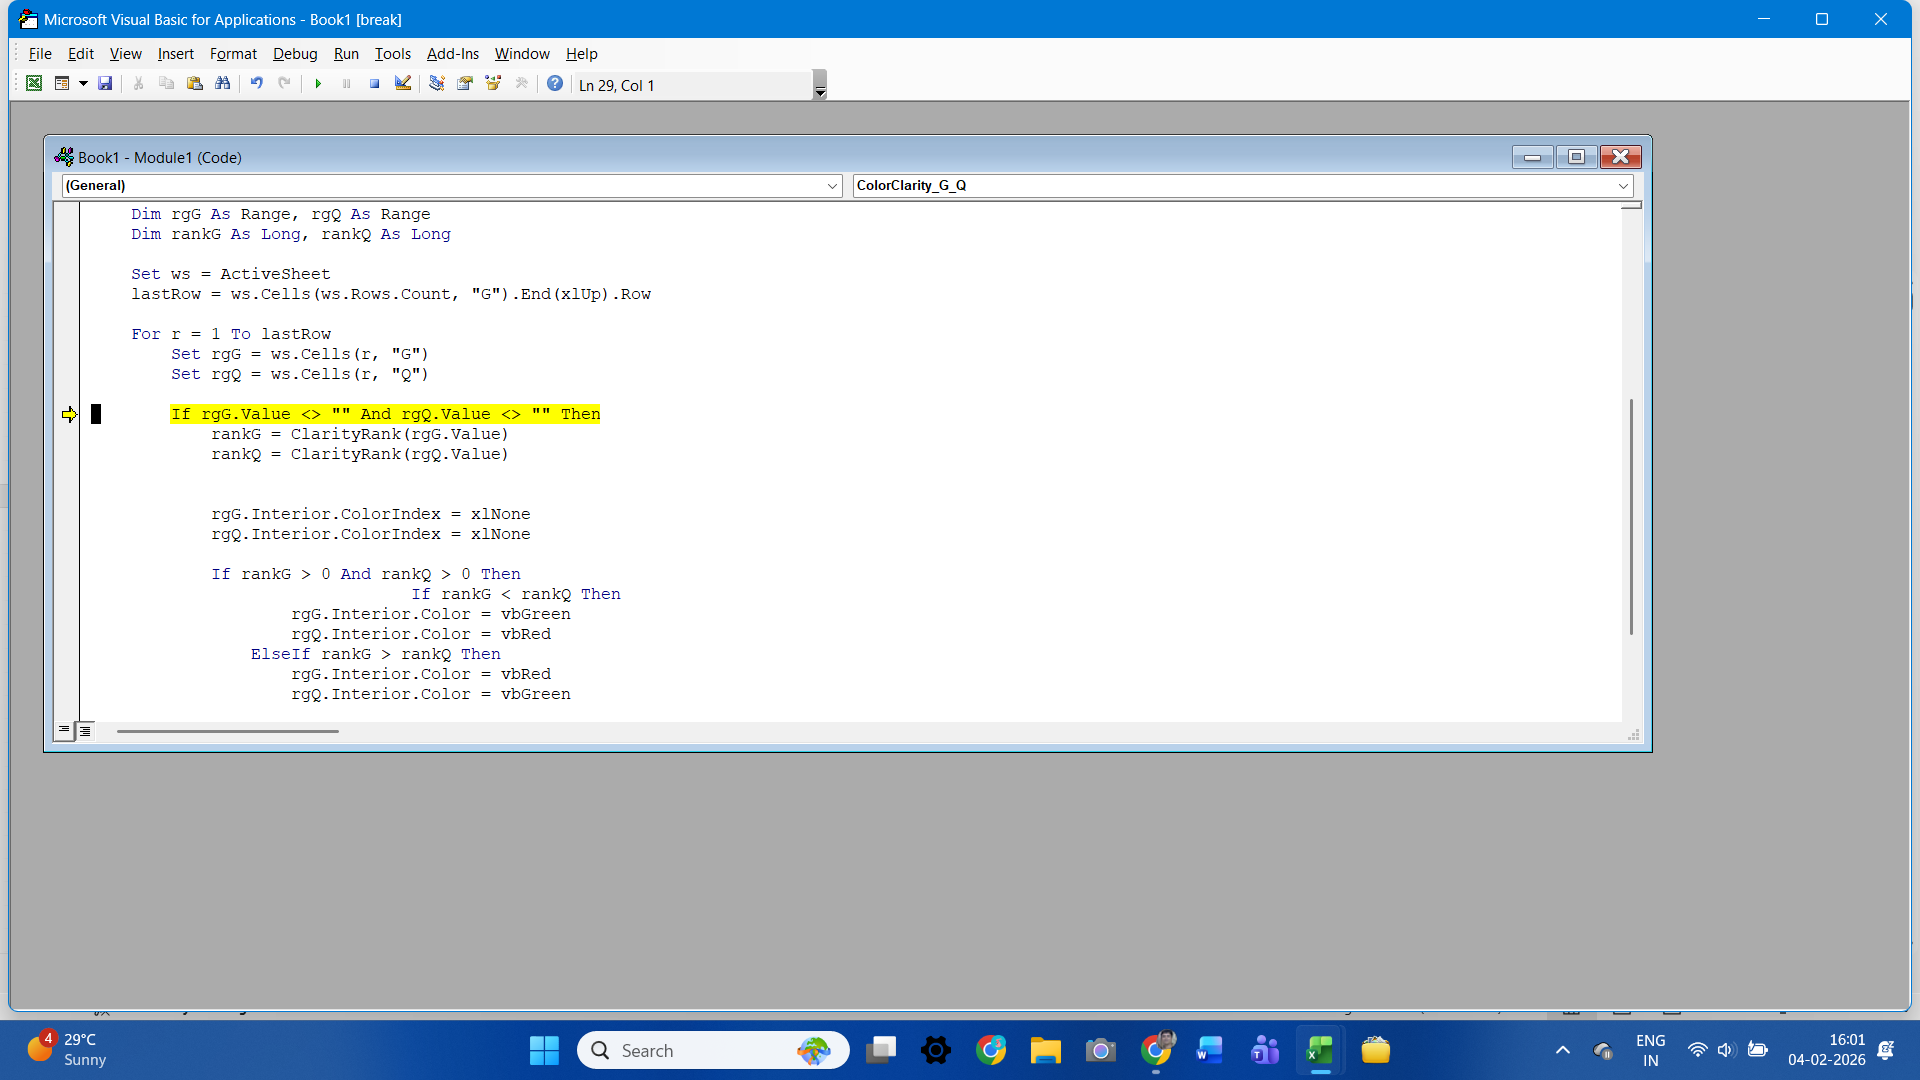
Task: Expand the Insert UserForm dropdown arrow
Action: point(83,84)
